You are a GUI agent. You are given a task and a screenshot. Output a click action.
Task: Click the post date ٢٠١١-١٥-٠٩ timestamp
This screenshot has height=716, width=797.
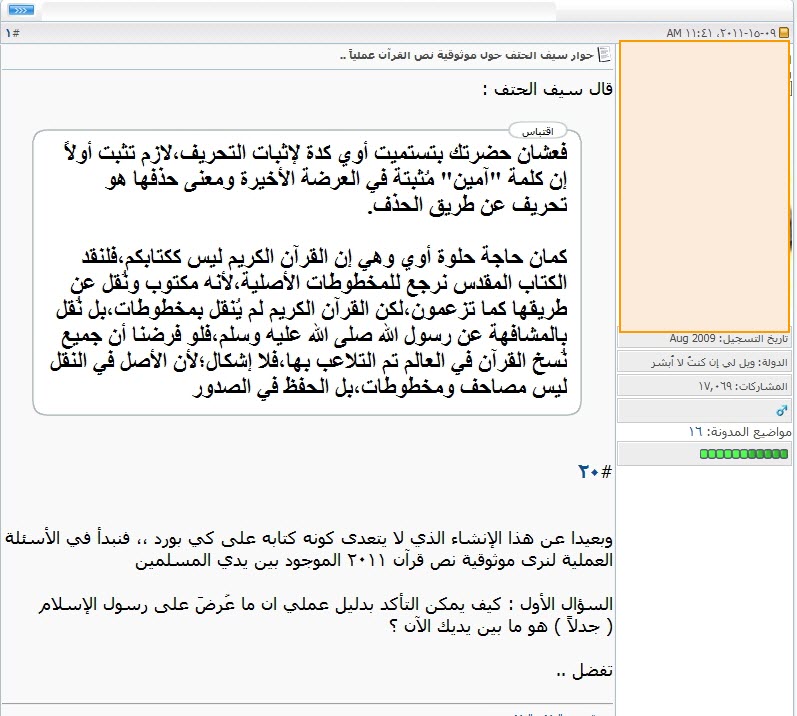[x=722, y=33]
